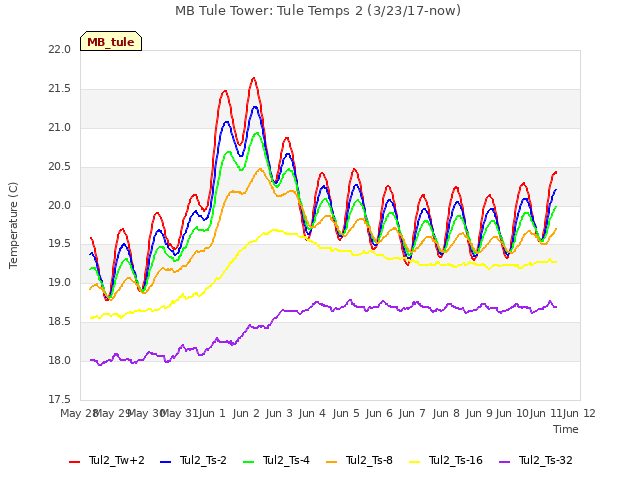Screen dimensions: 640x480
Task: Click the 21.0 y-axis tick value
Action: coord(59,128)
